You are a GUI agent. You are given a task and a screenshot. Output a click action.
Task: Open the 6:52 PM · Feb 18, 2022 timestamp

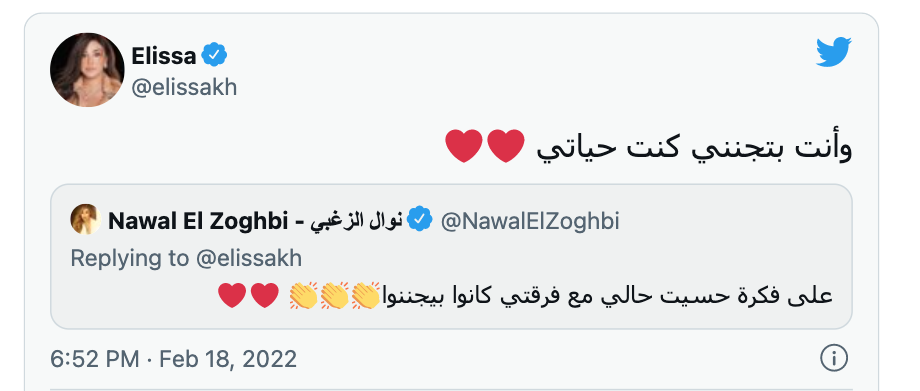click(174, 359)
